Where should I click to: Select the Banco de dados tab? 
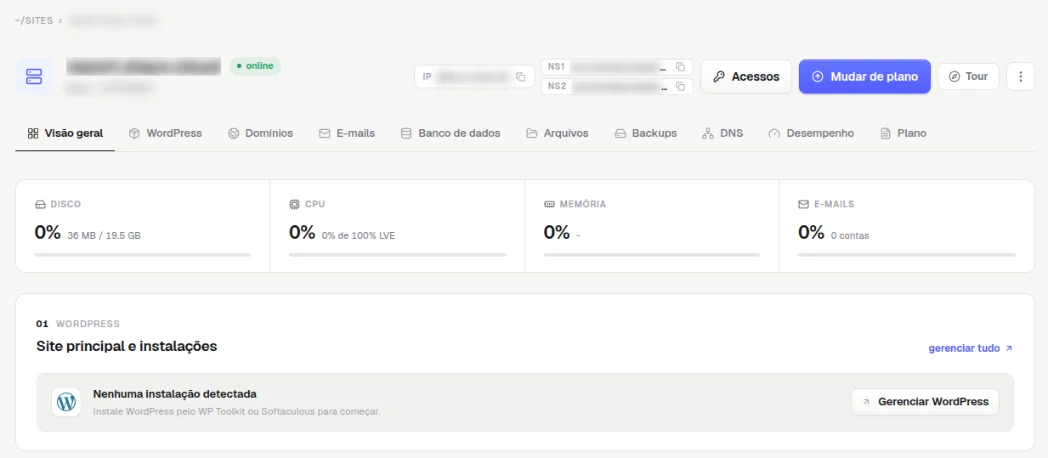coord(450,133)
